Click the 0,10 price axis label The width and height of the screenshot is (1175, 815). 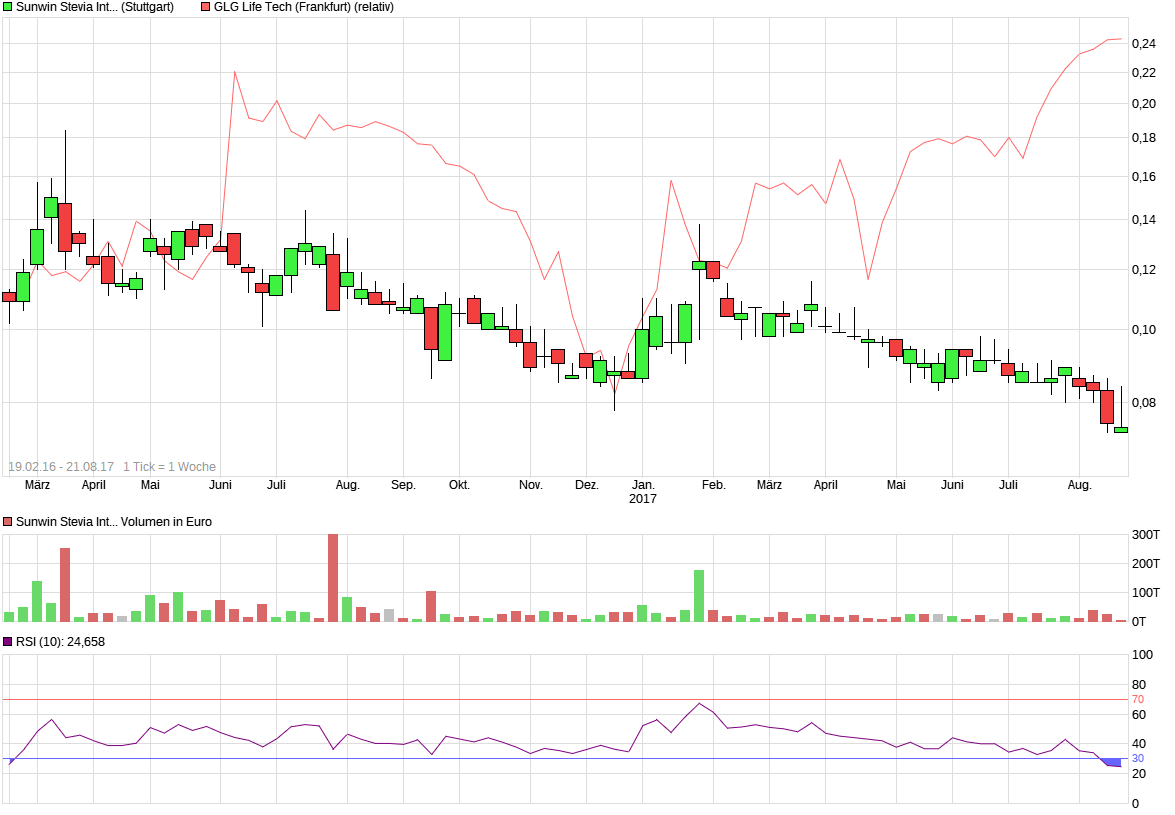[1144, 330]
